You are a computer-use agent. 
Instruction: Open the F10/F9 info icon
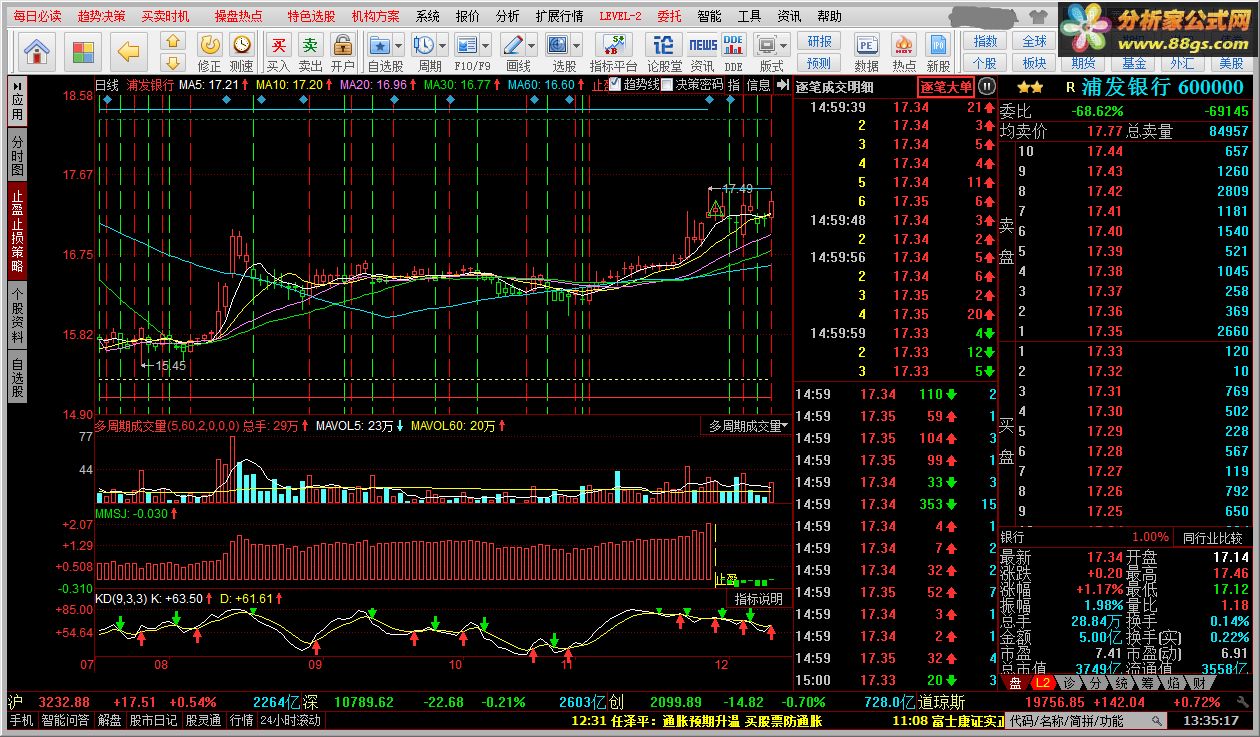[467, 45]
